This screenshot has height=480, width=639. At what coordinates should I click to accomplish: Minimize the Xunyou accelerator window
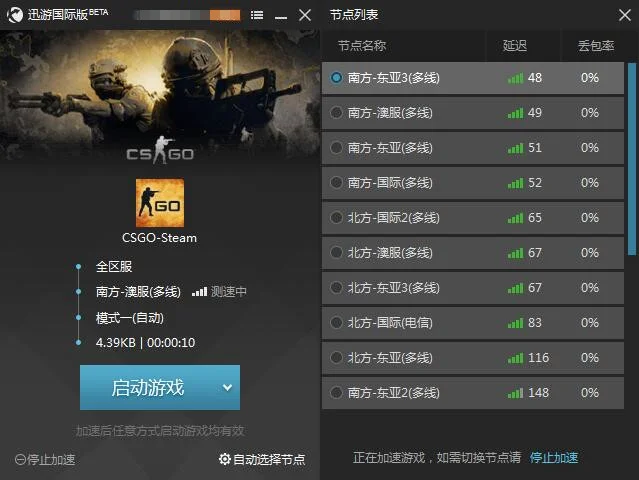point(281,17)
